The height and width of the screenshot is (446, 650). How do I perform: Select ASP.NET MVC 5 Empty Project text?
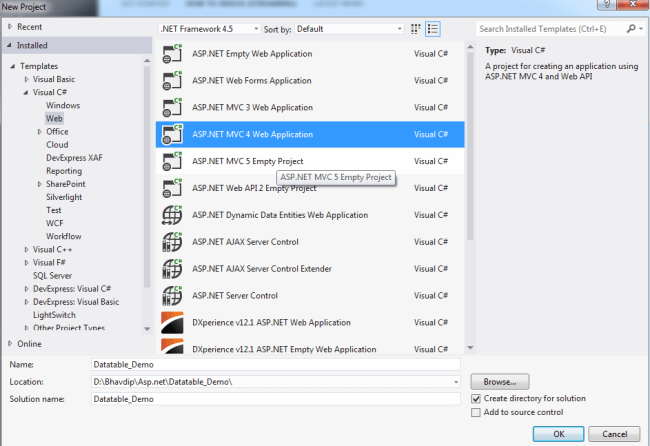click(247, 161)
